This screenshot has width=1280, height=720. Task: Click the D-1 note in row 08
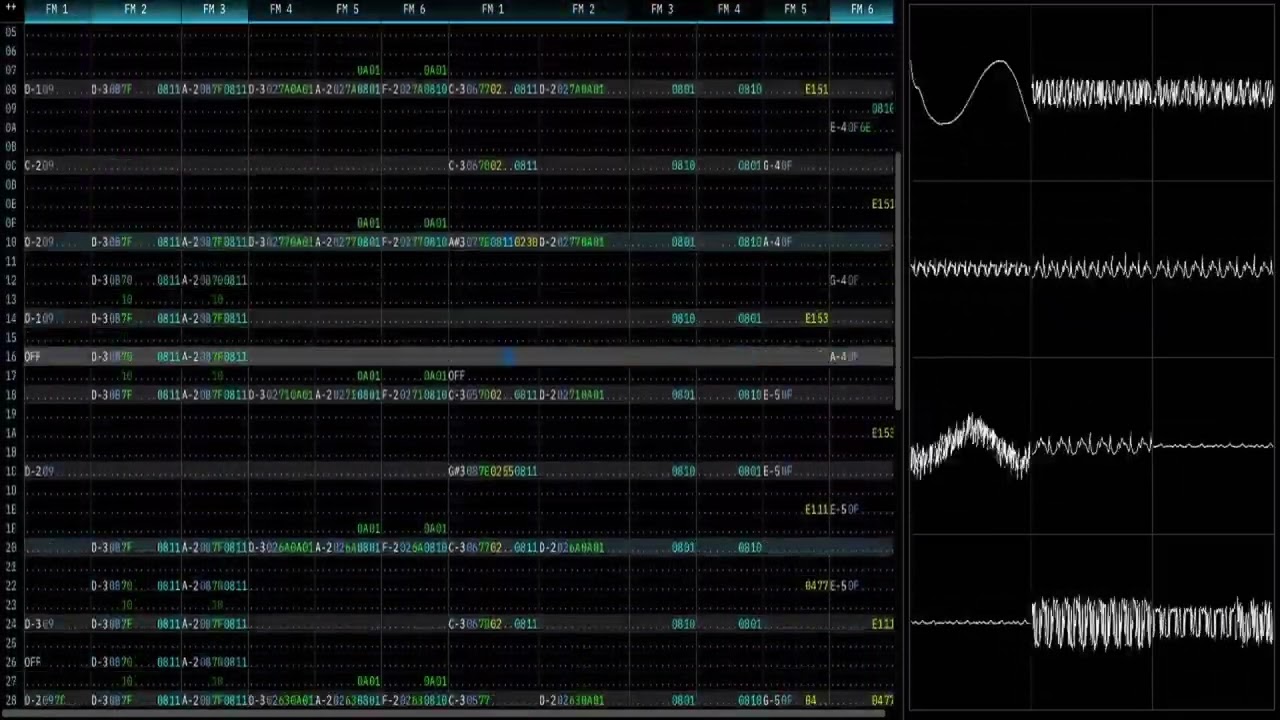[33, 90]
